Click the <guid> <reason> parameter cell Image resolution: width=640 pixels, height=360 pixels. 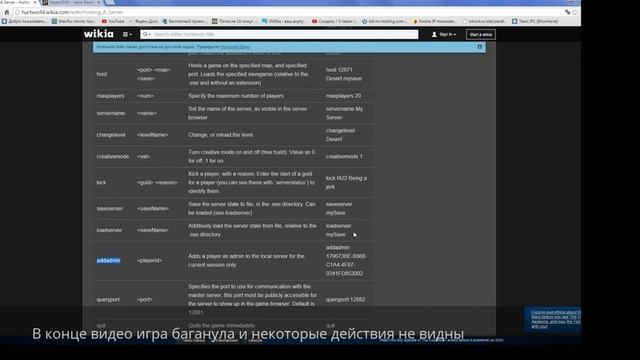pos(157,182)
